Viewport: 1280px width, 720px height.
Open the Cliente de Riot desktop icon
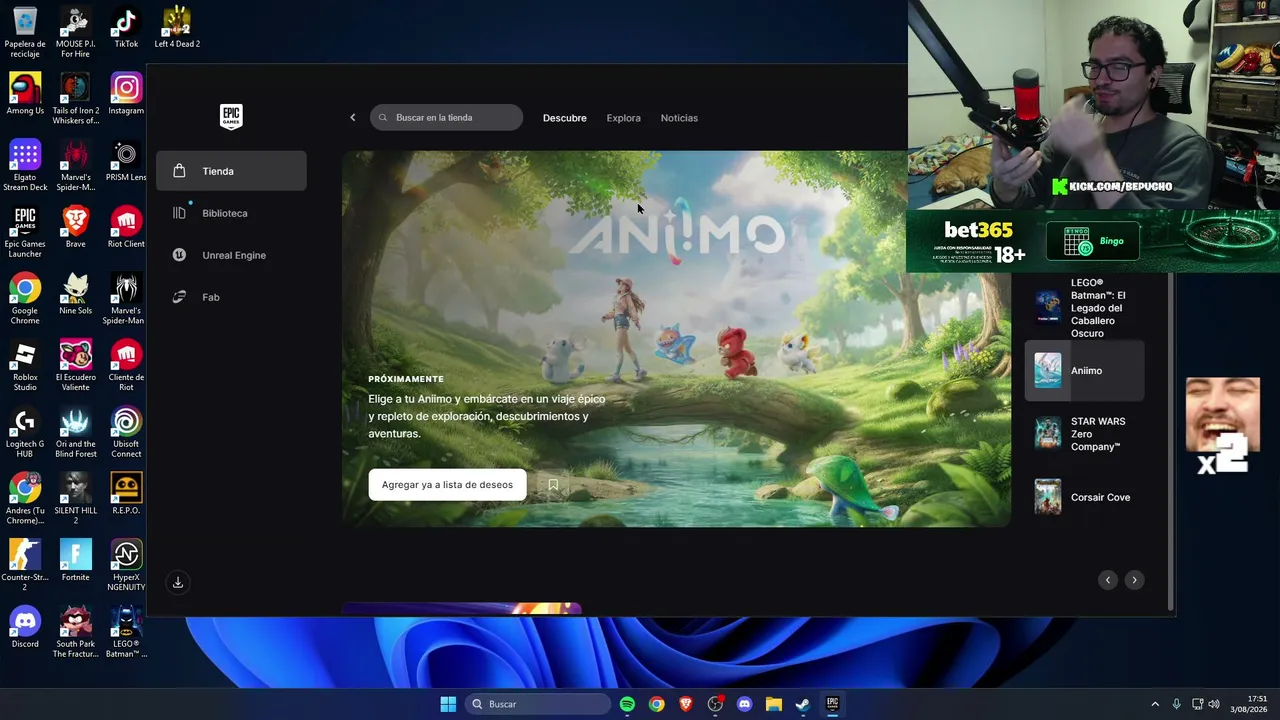126,366
